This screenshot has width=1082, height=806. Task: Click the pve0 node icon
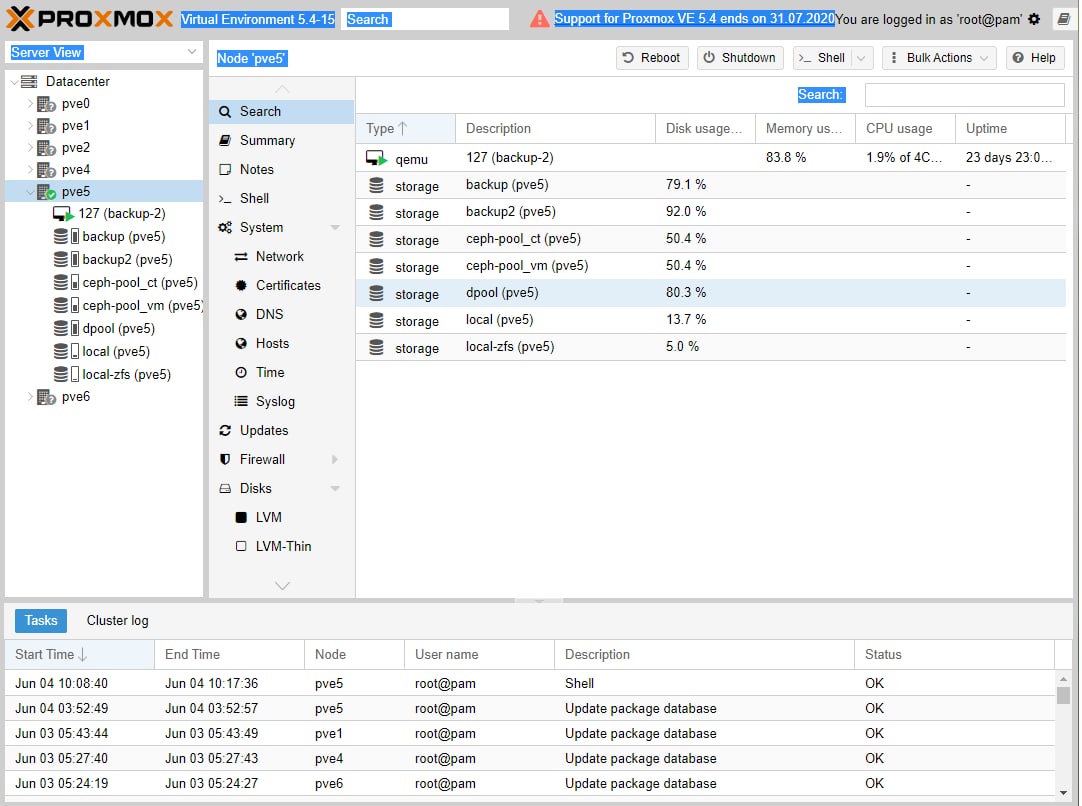[x=46, y=104]
